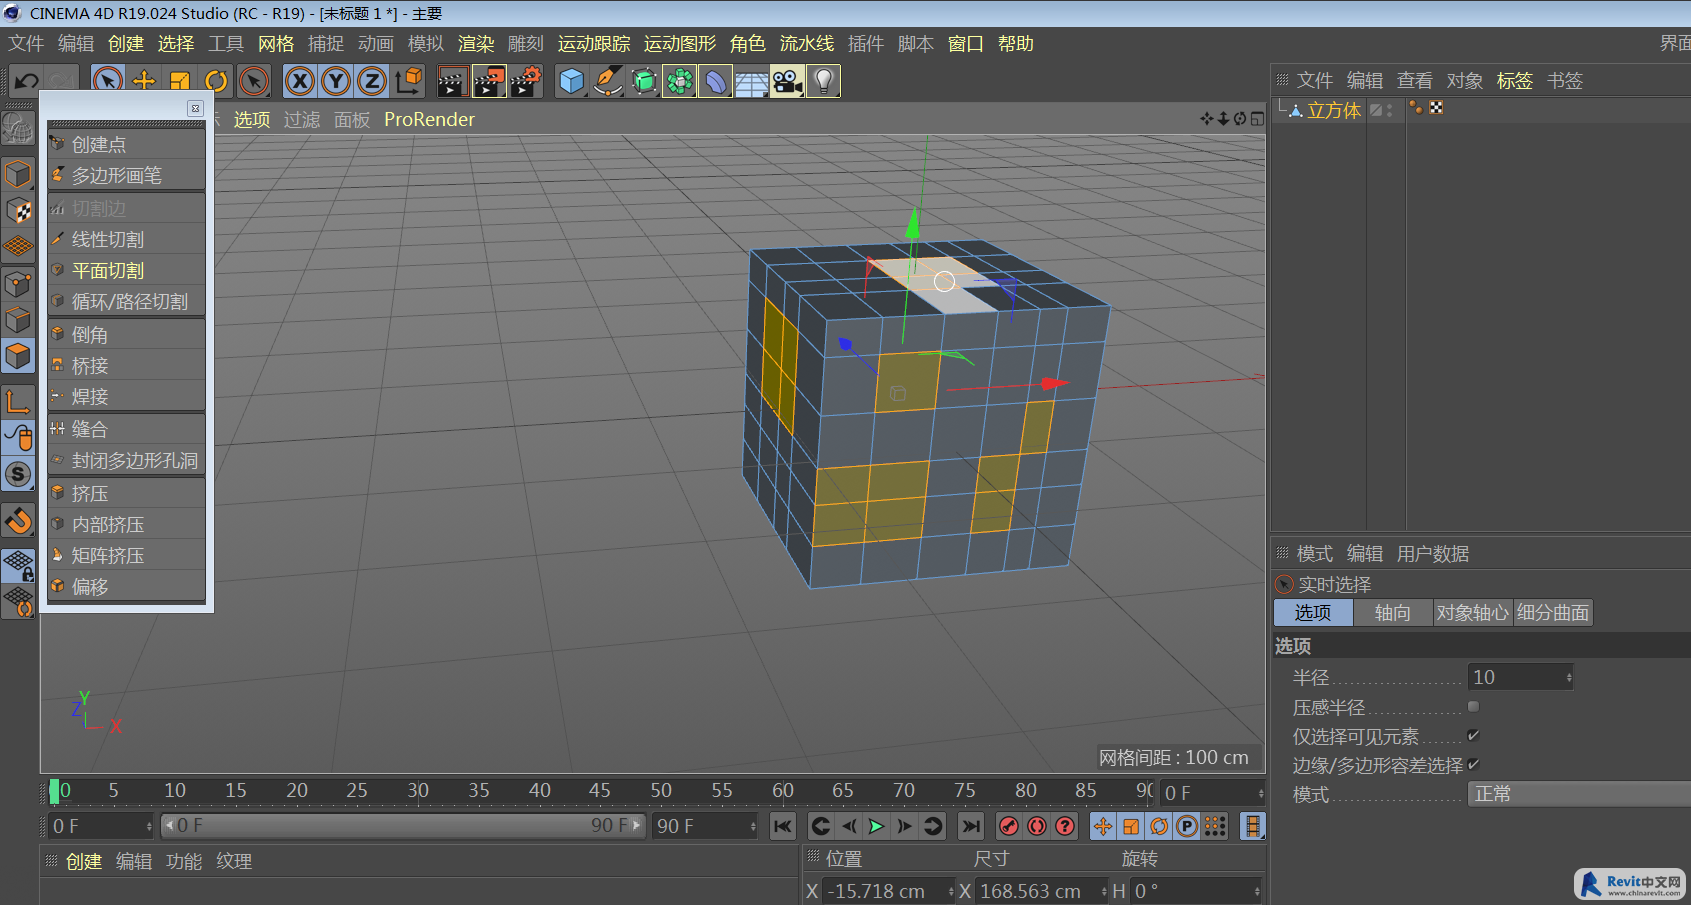Choose 线性切割 tool in popup
This screenshot has width=1691, height=905.
[127, 240]
